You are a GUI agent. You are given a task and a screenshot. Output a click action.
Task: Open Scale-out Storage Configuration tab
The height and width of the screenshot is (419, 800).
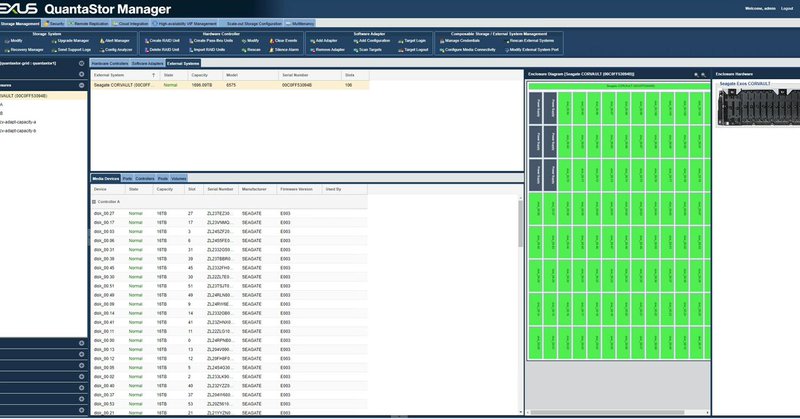pos(252,23)
